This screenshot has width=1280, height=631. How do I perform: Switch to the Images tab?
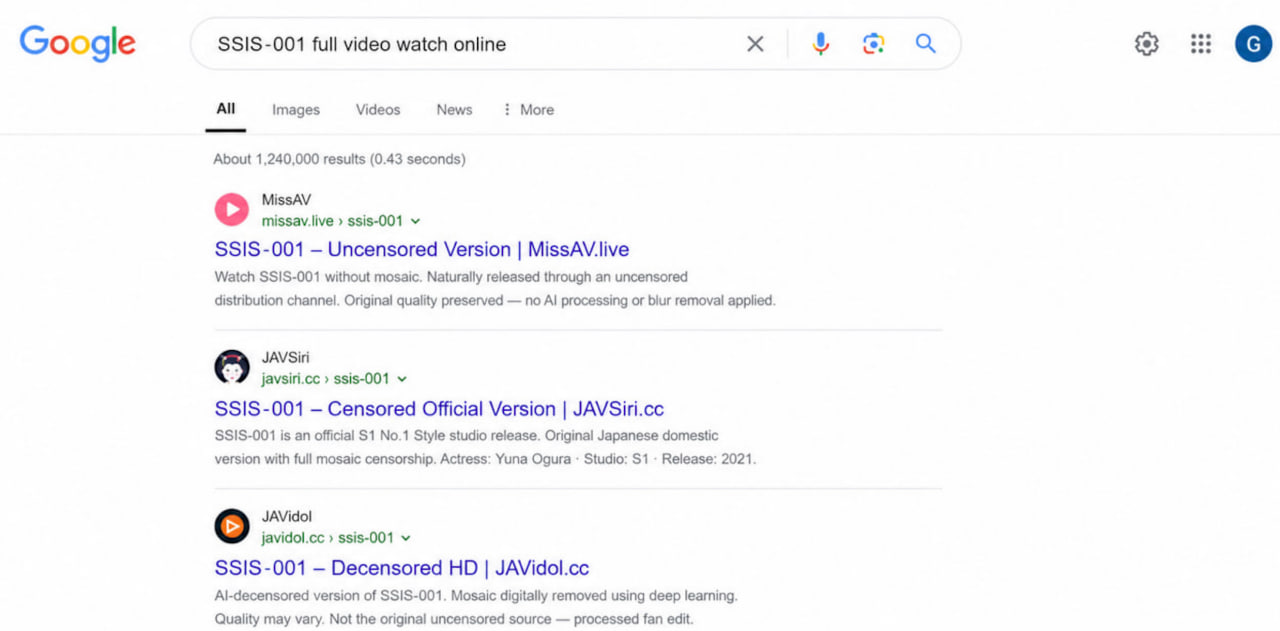click(296, 110)
